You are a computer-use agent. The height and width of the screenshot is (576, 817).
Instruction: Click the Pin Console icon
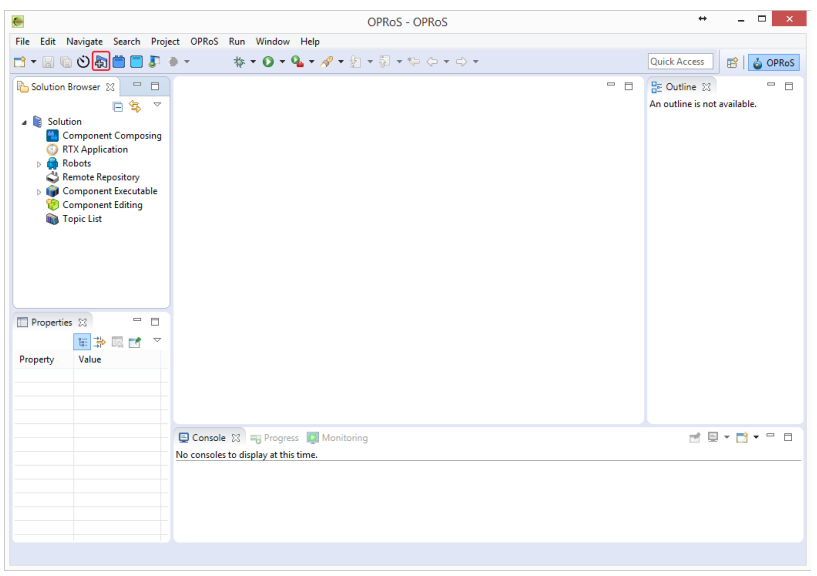click(x=695, y=438)
